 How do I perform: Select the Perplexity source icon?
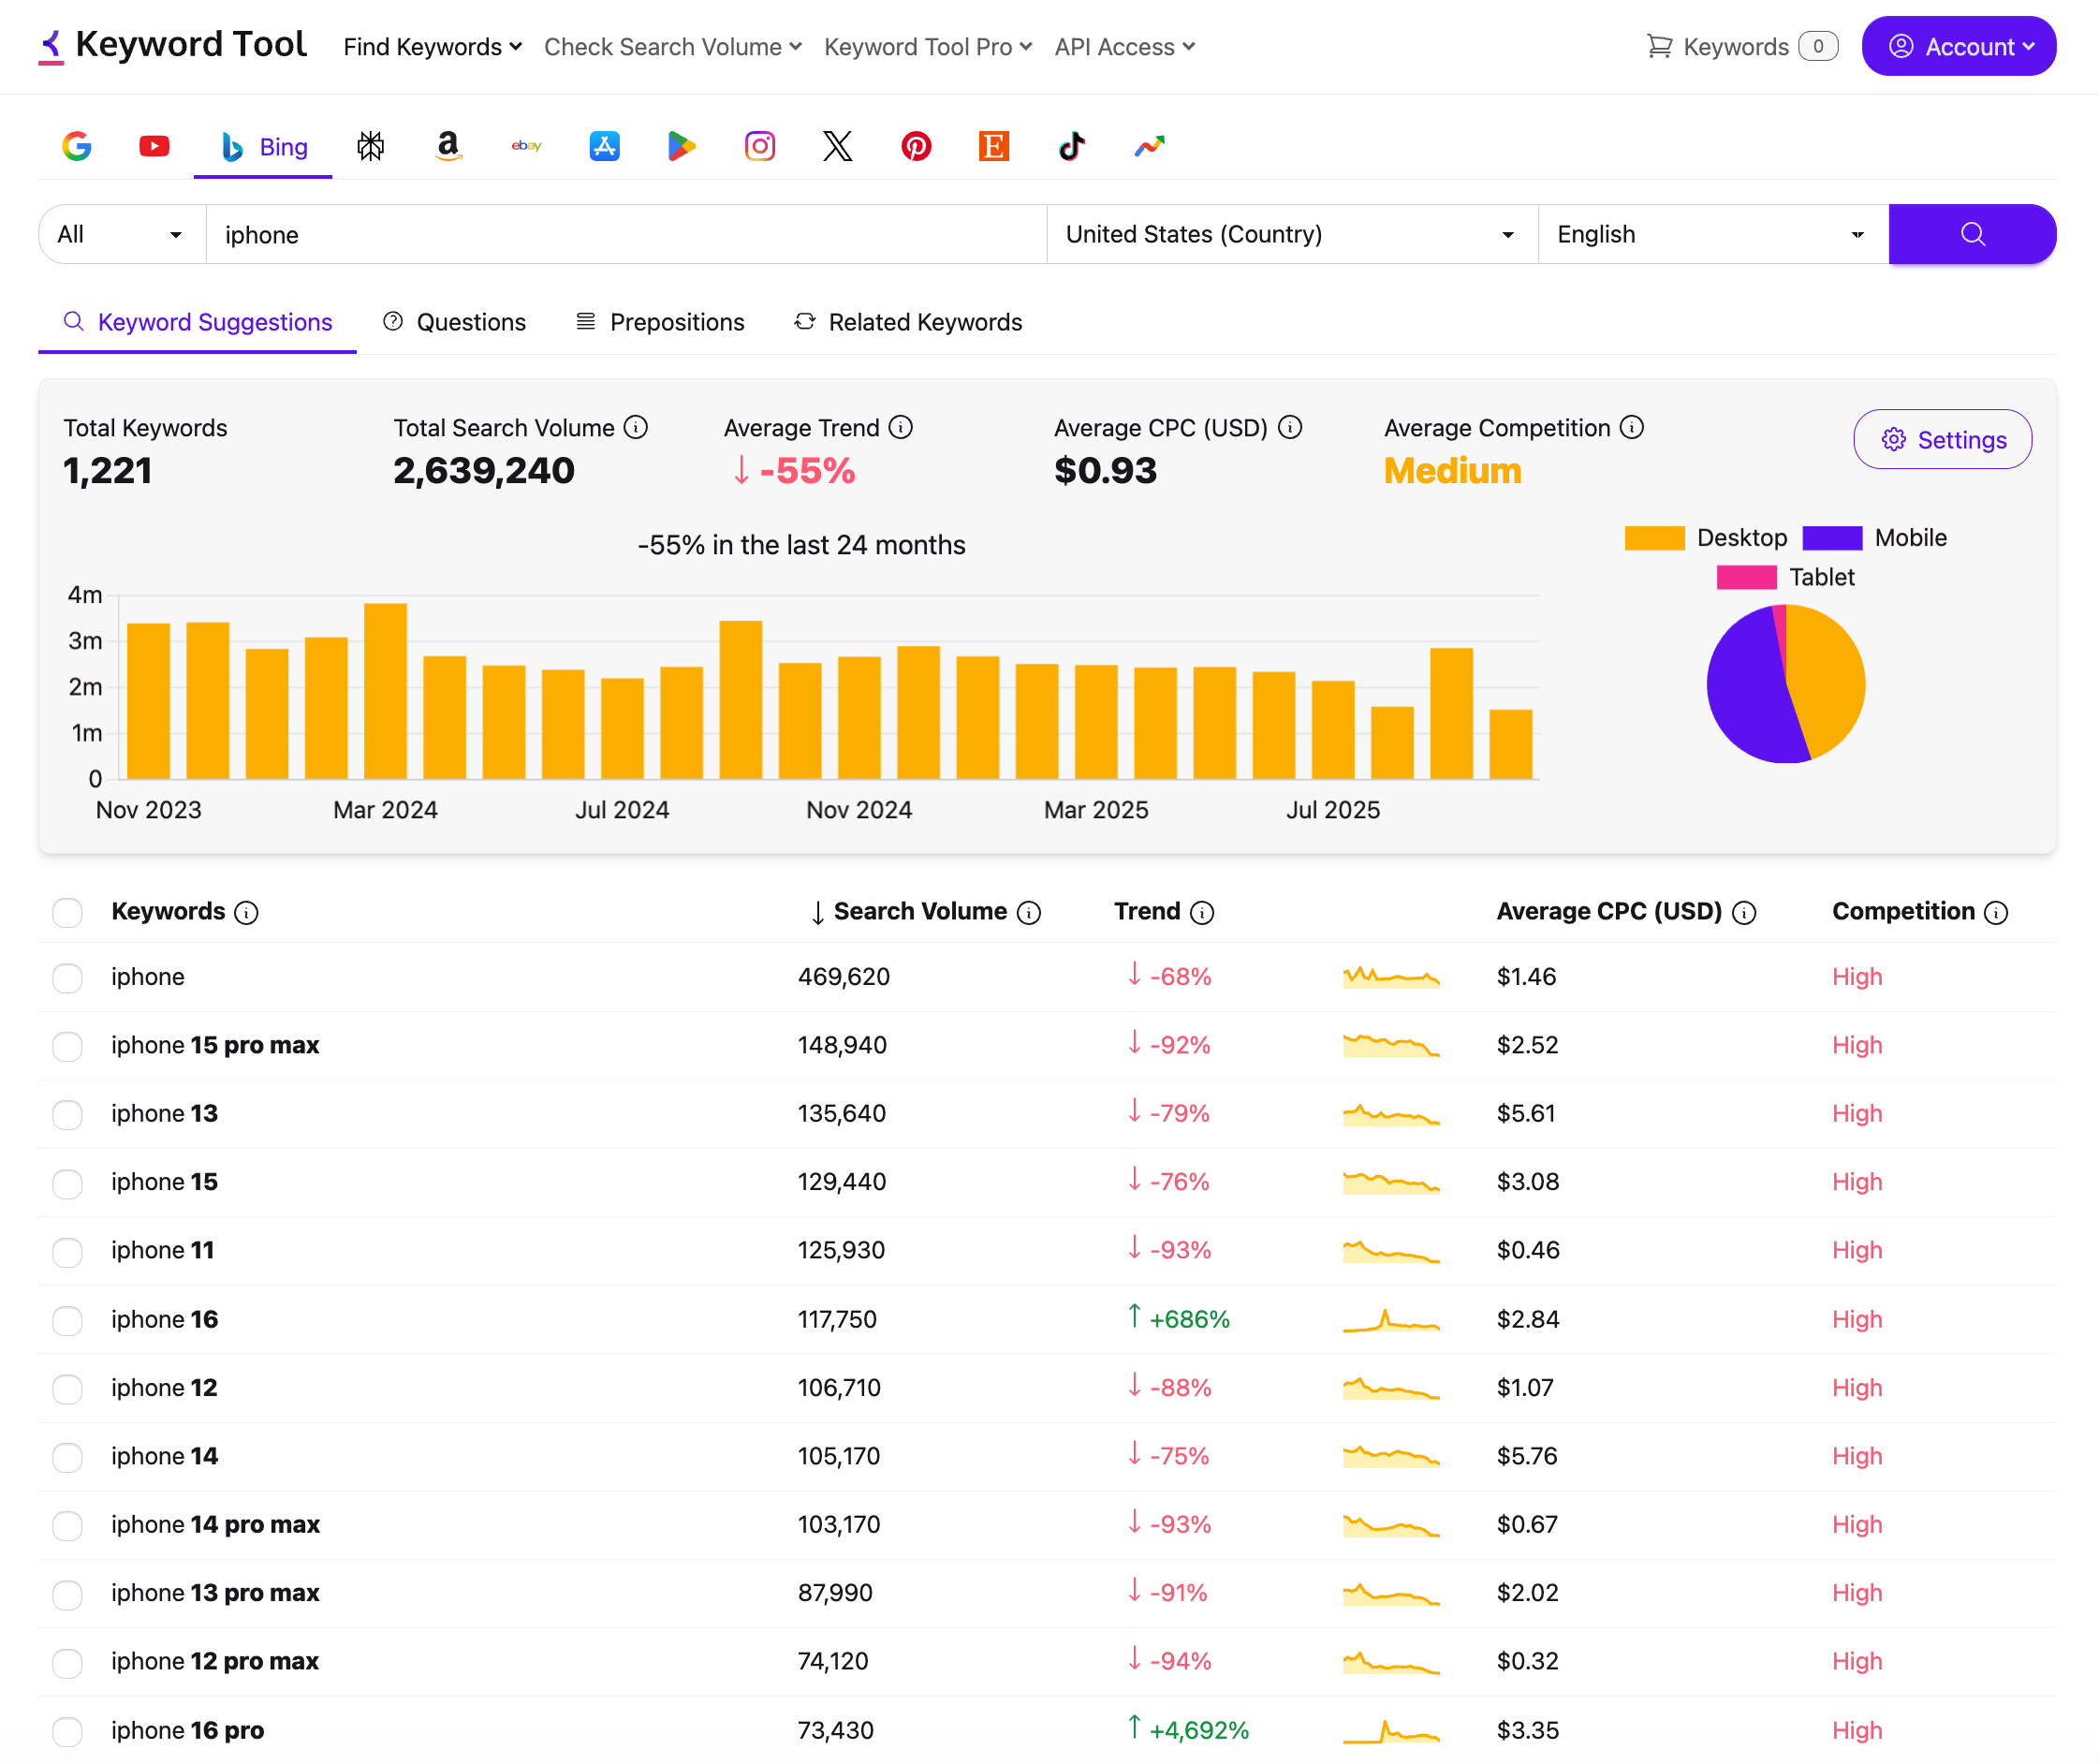[x=370, y=146]
